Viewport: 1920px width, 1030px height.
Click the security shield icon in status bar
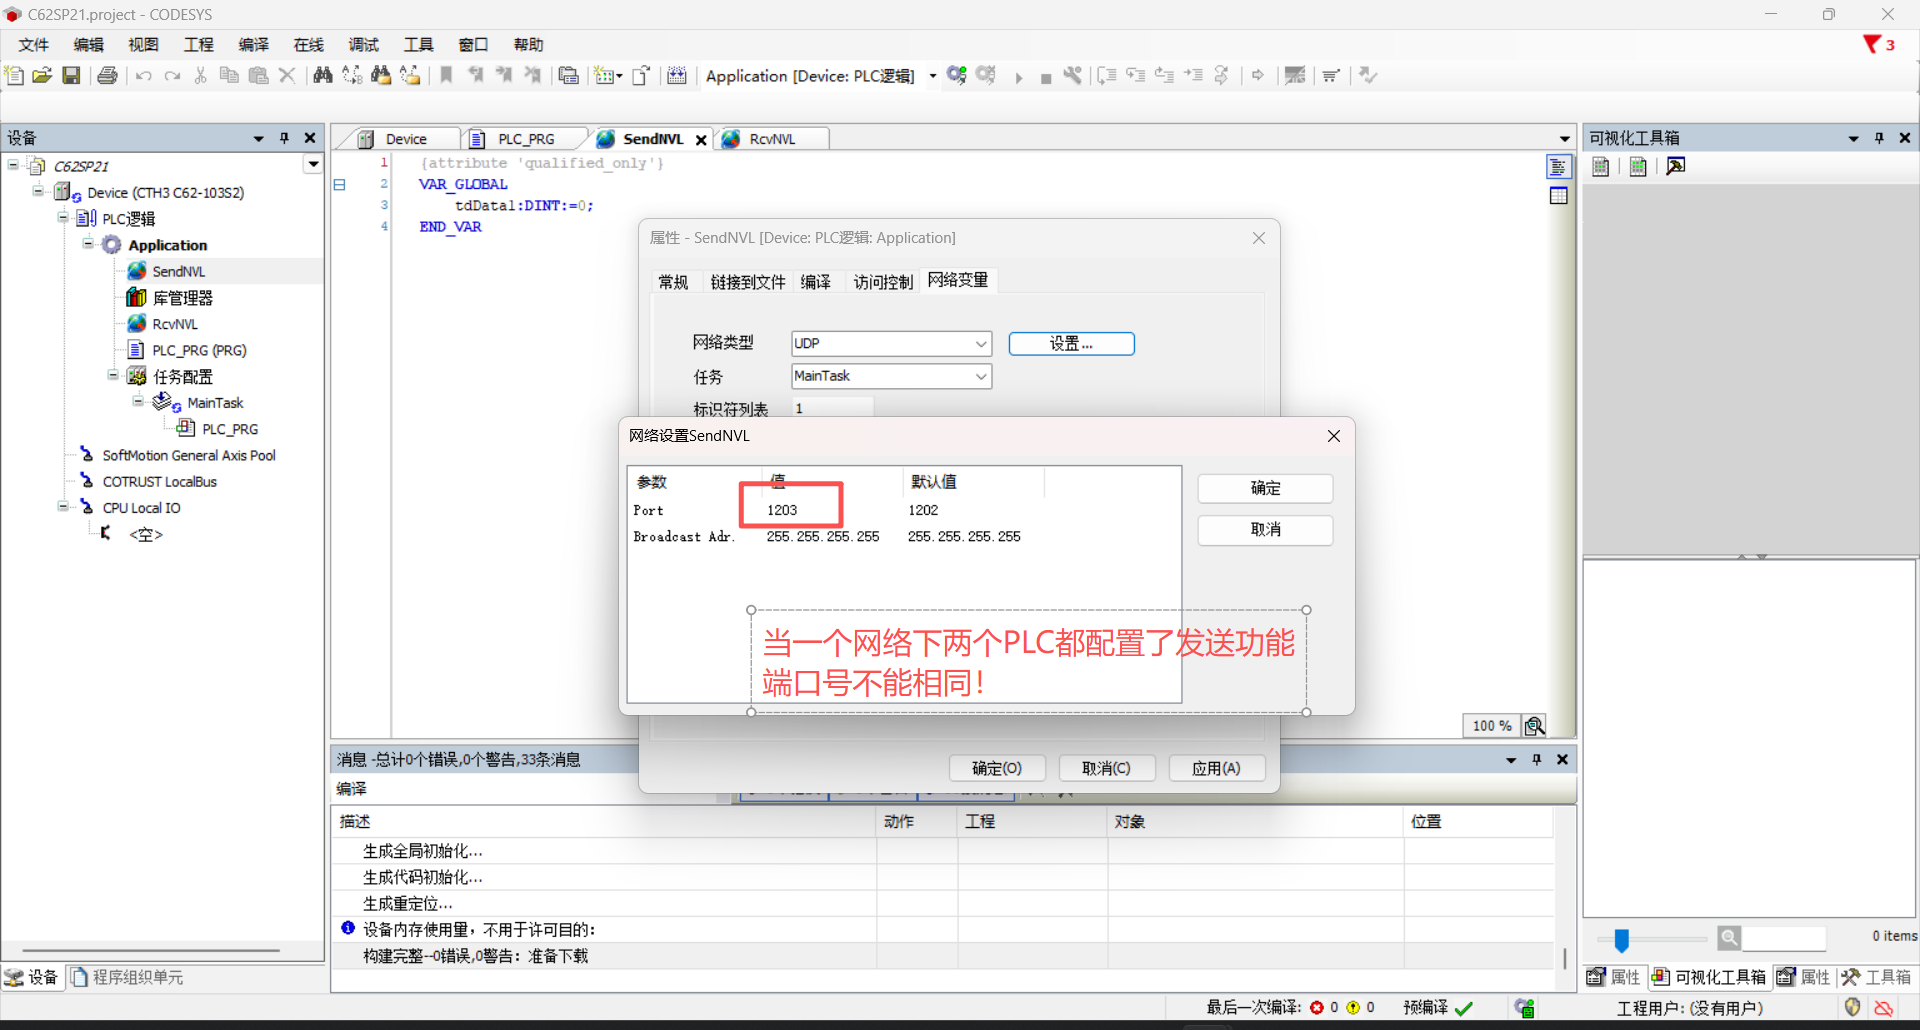[x=1853, y=1008]
